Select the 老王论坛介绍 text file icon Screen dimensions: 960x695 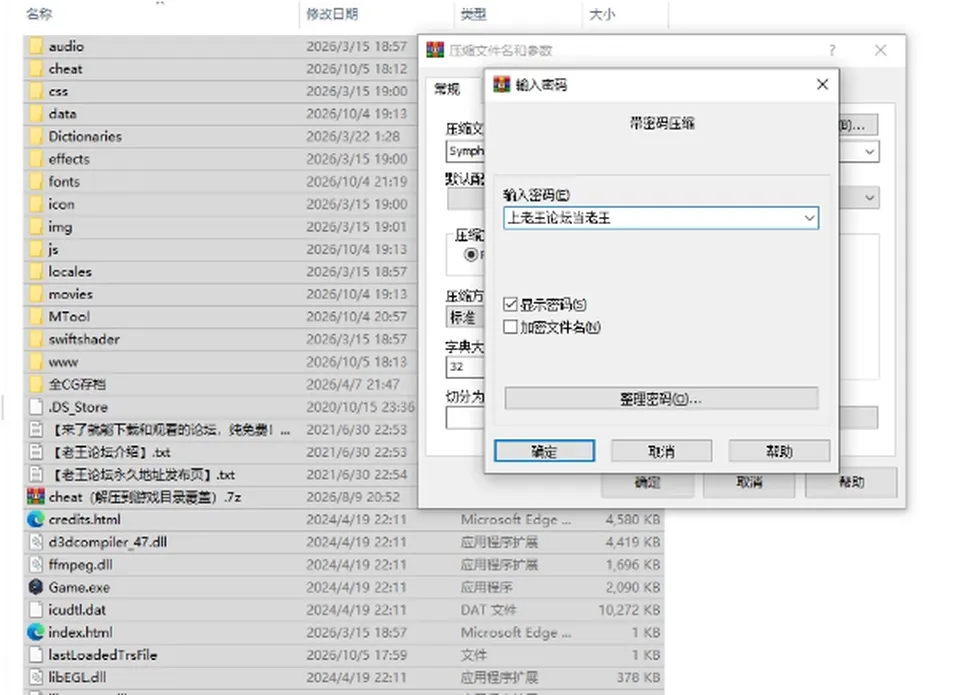pyautogui.click(x=36, y=452)
